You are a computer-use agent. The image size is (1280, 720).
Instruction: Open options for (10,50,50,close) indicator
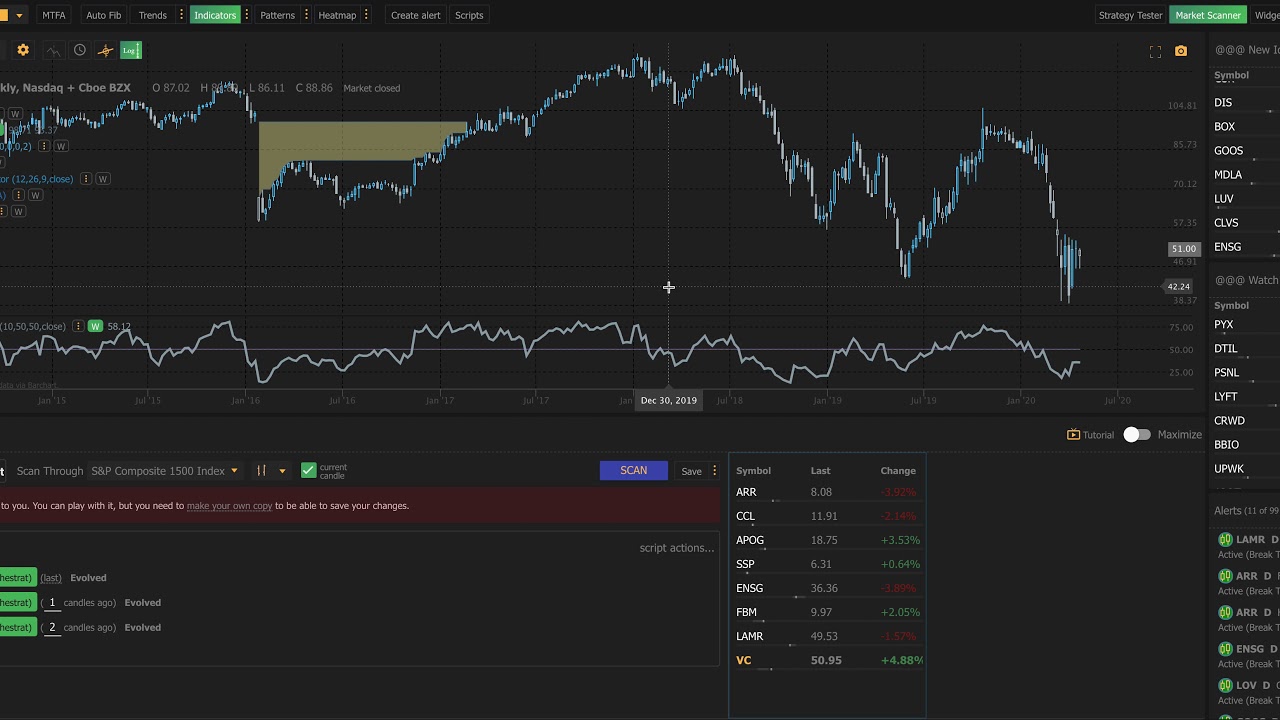77,326
